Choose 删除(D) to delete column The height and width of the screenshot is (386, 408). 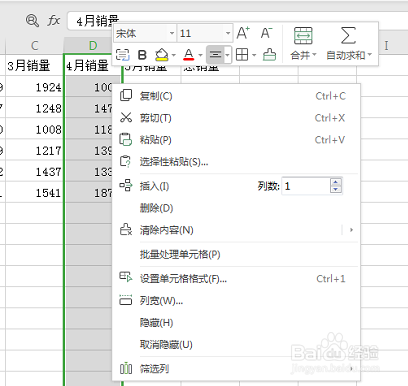236,208
